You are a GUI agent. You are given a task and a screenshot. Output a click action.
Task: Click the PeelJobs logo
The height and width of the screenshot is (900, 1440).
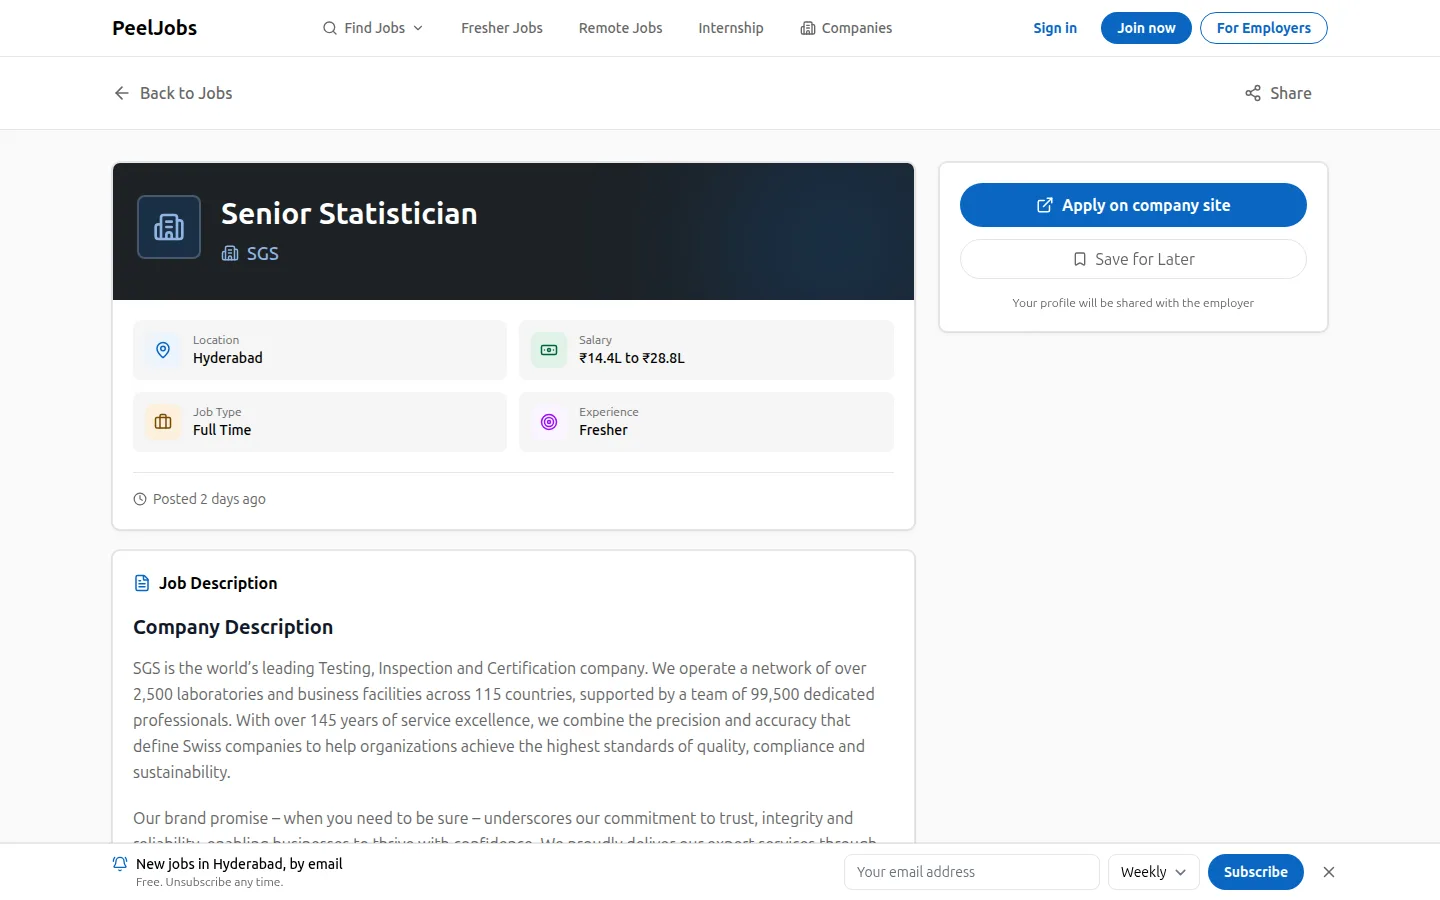pos(154,28)
